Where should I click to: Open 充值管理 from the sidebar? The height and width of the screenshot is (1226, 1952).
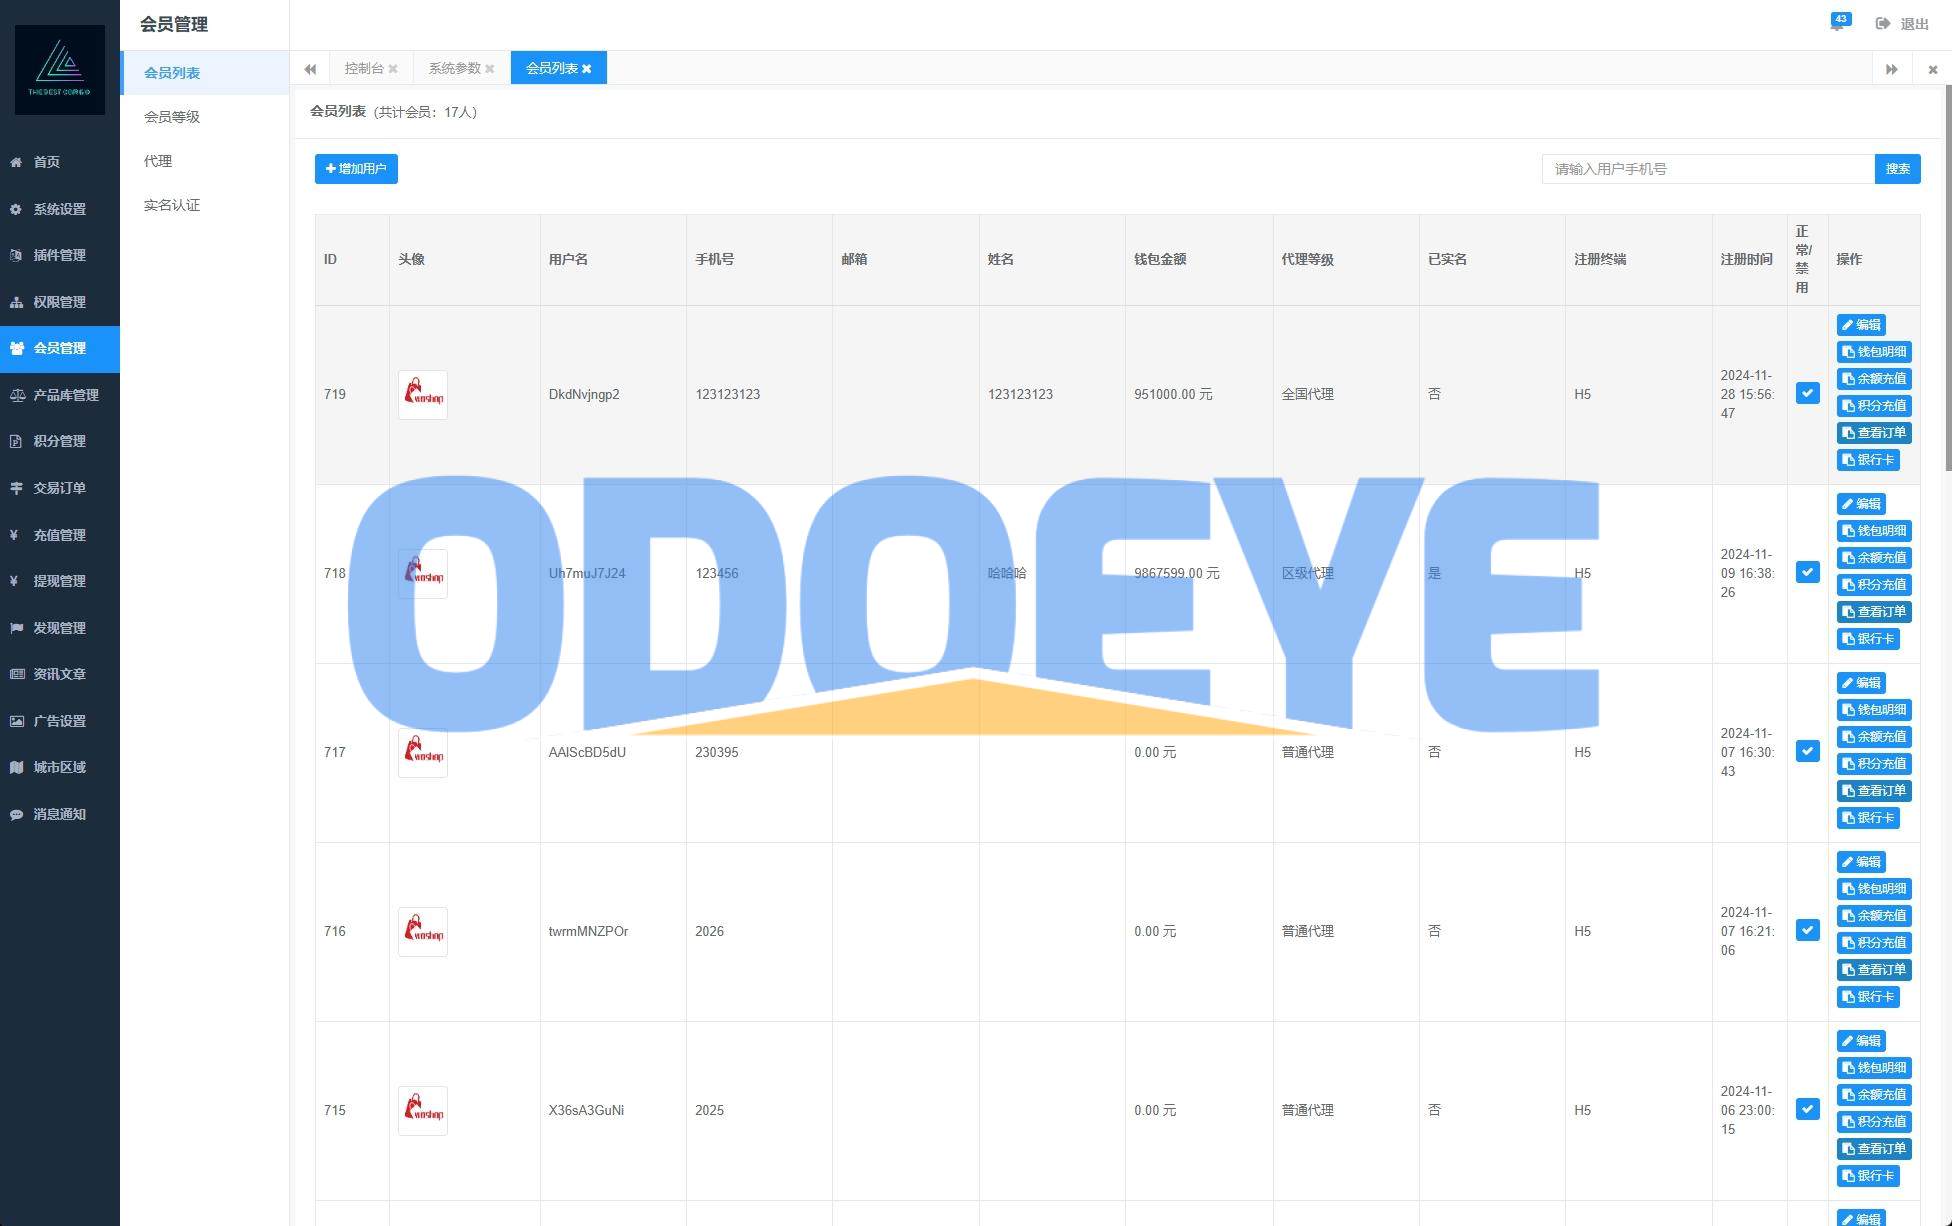pyautogui.click(x=60, y=535)
